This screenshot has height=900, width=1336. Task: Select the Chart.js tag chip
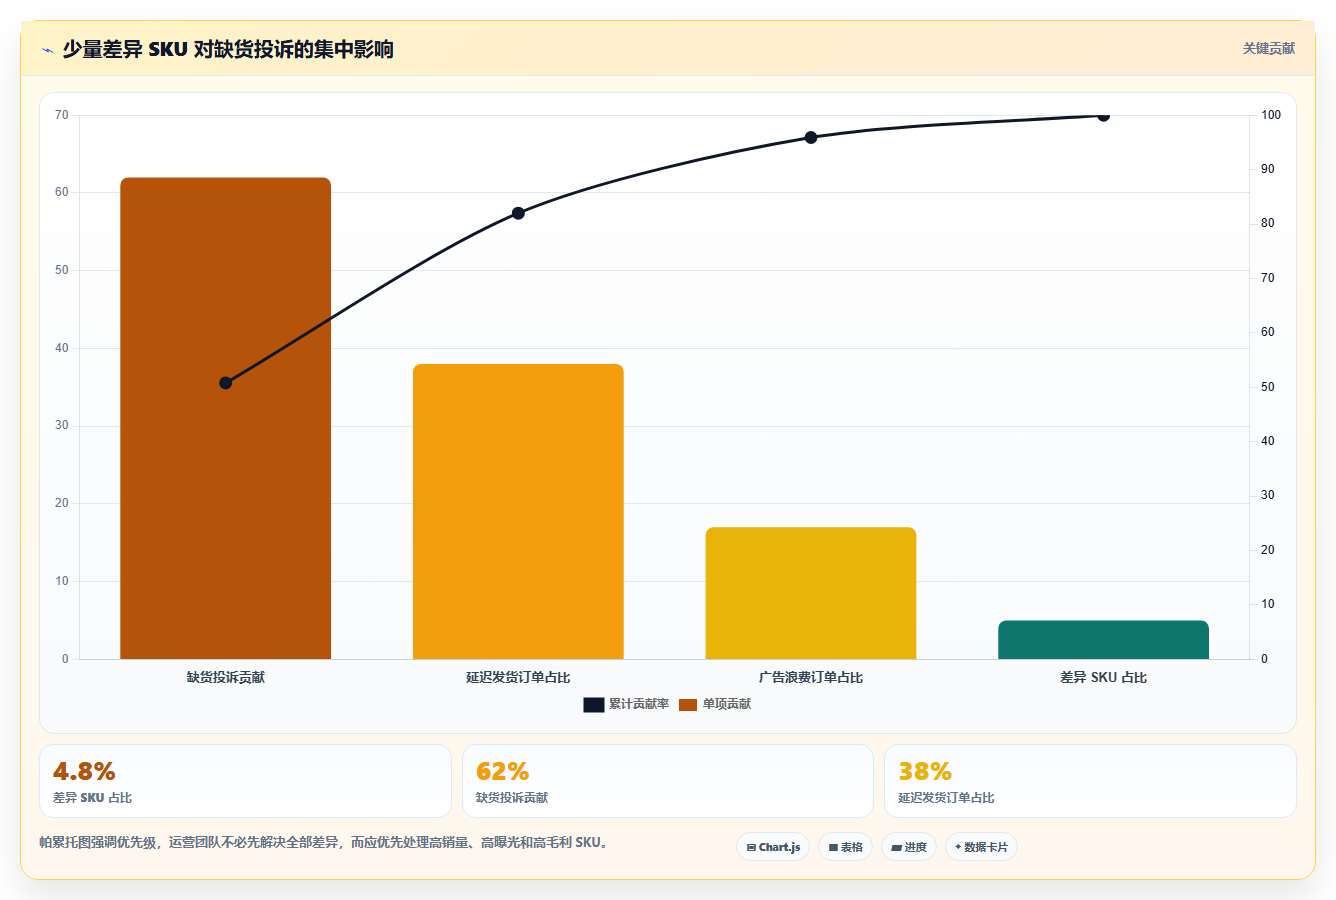(773, 847)
